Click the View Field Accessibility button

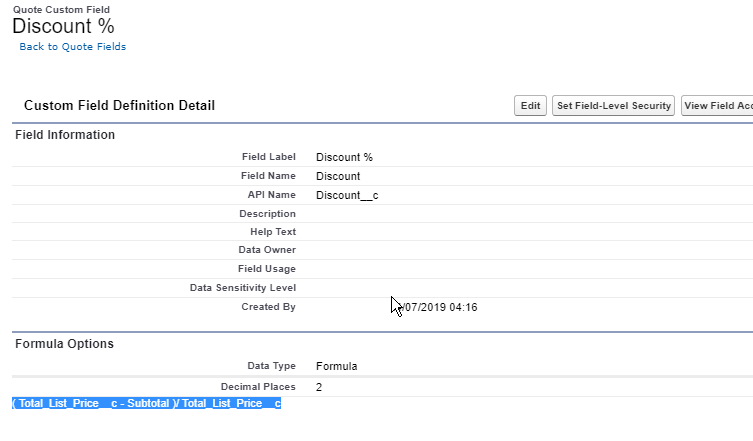[717, 106]
